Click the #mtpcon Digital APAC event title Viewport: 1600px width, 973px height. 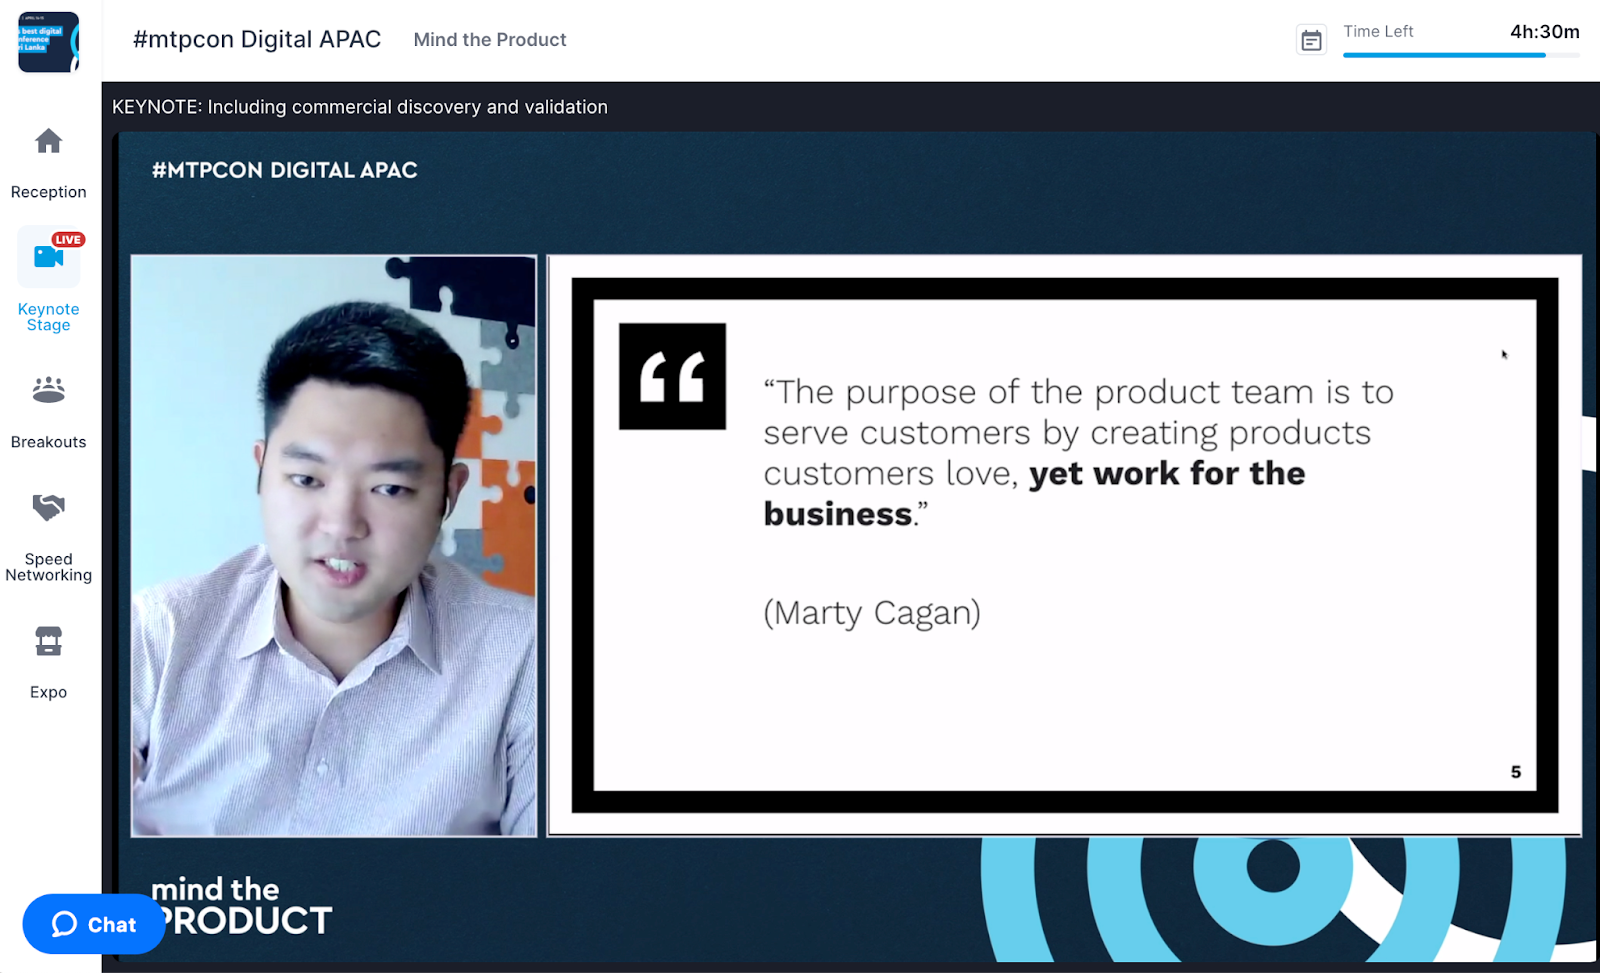pyautogui.click(x=257, y=39)
